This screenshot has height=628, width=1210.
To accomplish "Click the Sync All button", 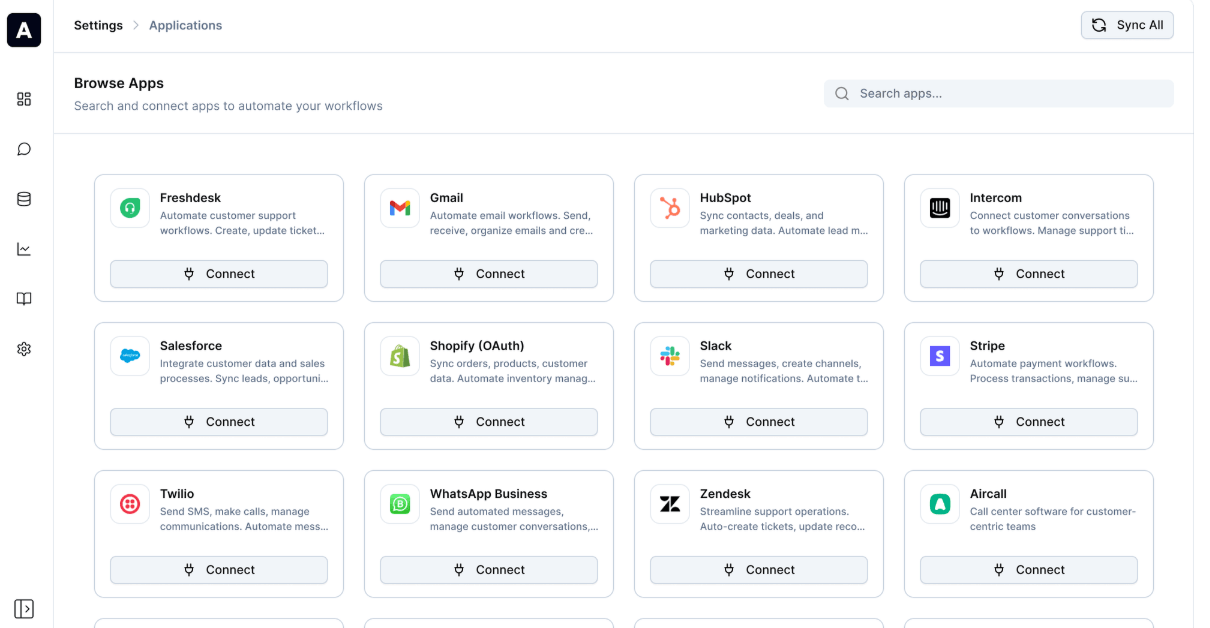I will pos(1127,25).
